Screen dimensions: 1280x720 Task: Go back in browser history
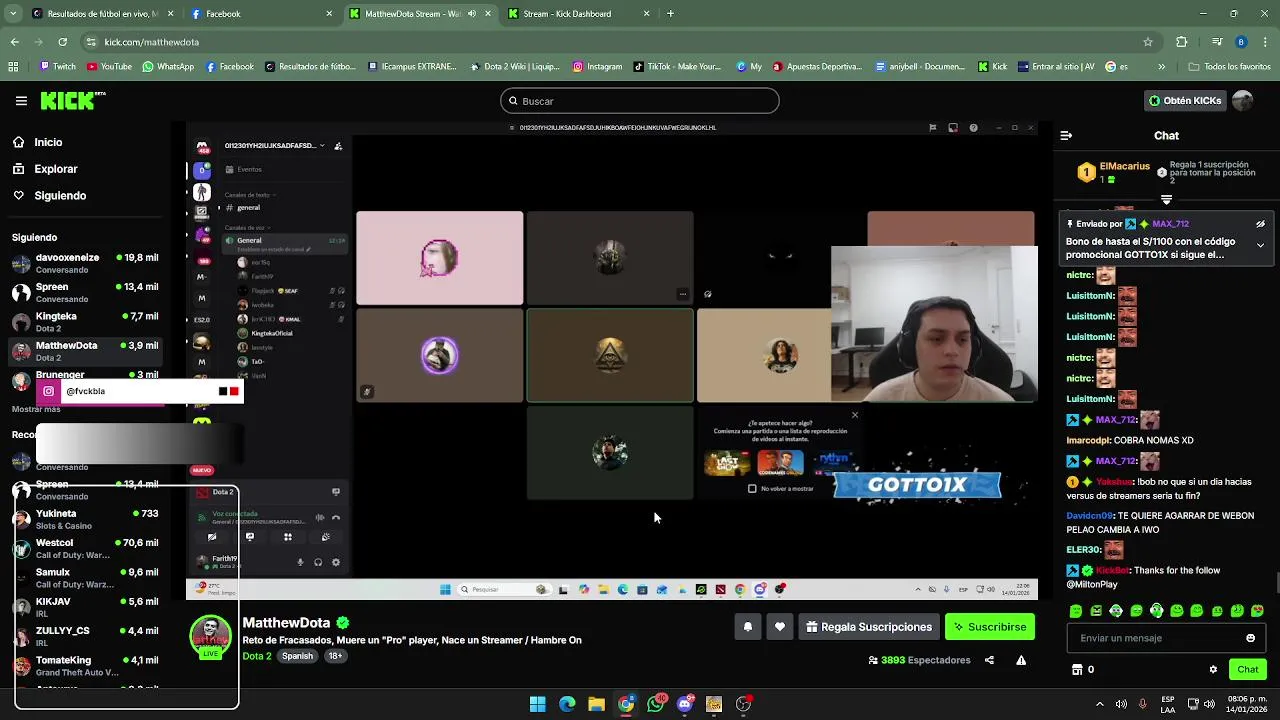tap(14, 42)
